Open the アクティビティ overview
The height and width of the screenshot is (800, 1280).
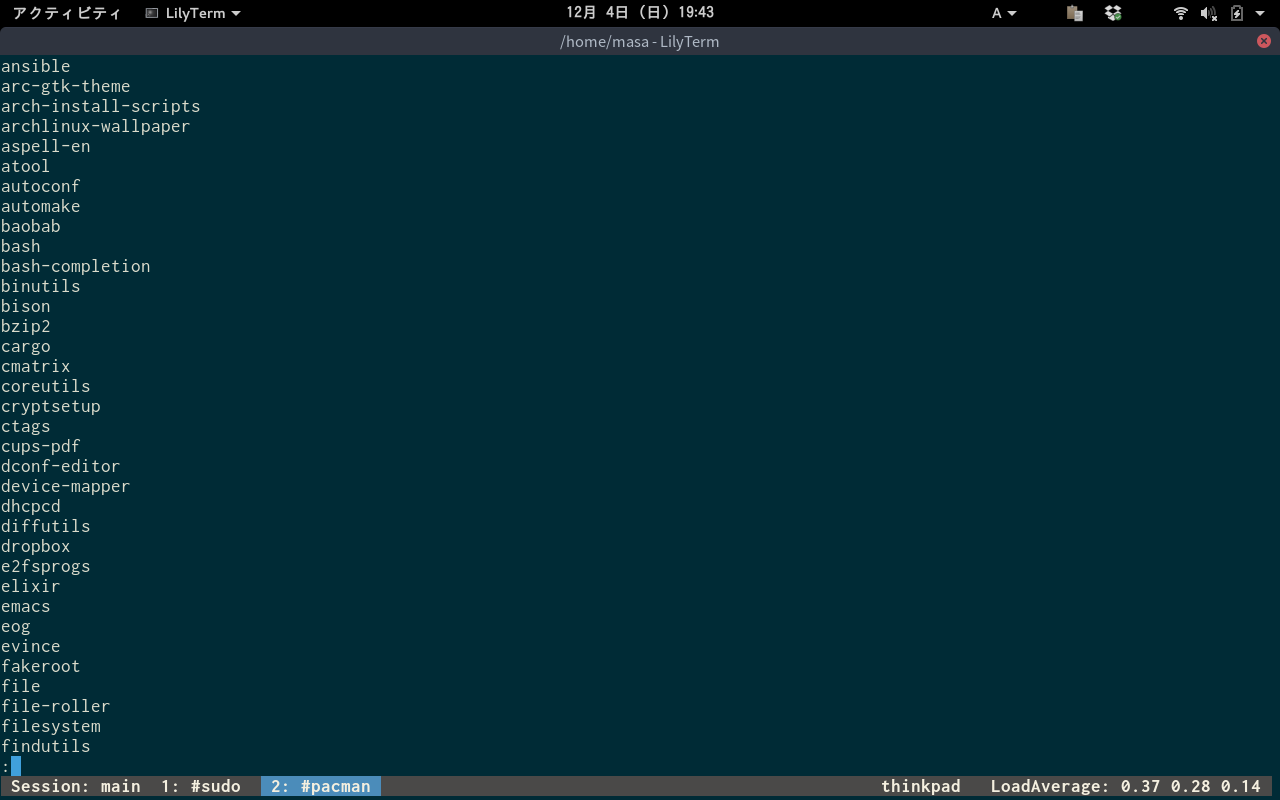66,13
